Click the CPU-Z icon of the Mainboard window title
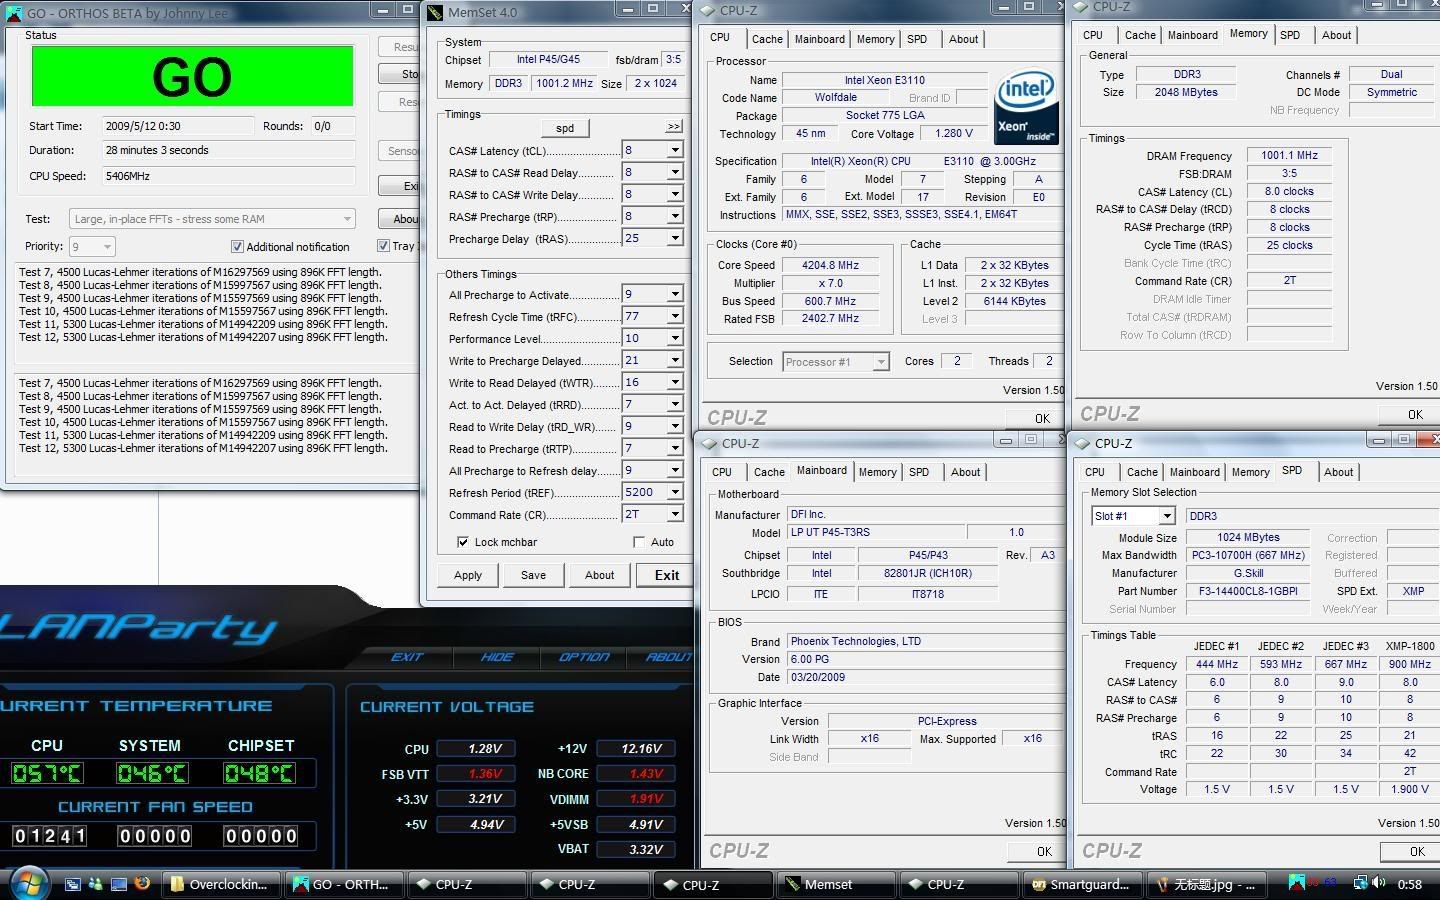Viewport: 1440px width, 900px height. click(710, 443)
